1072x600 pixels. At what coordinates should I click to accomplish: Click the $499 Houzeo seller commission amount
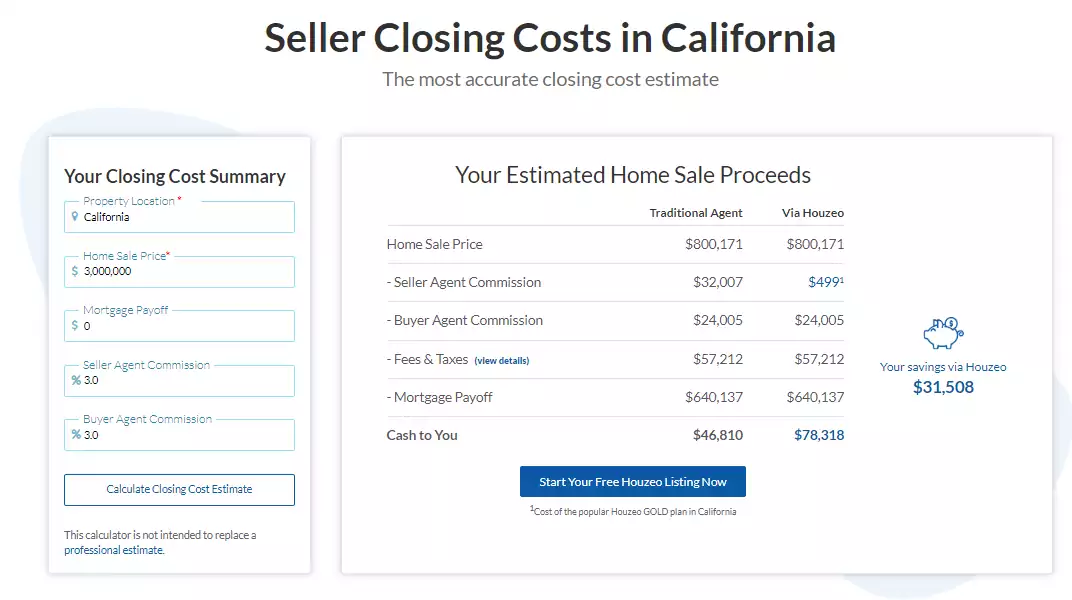coord(824,282)
